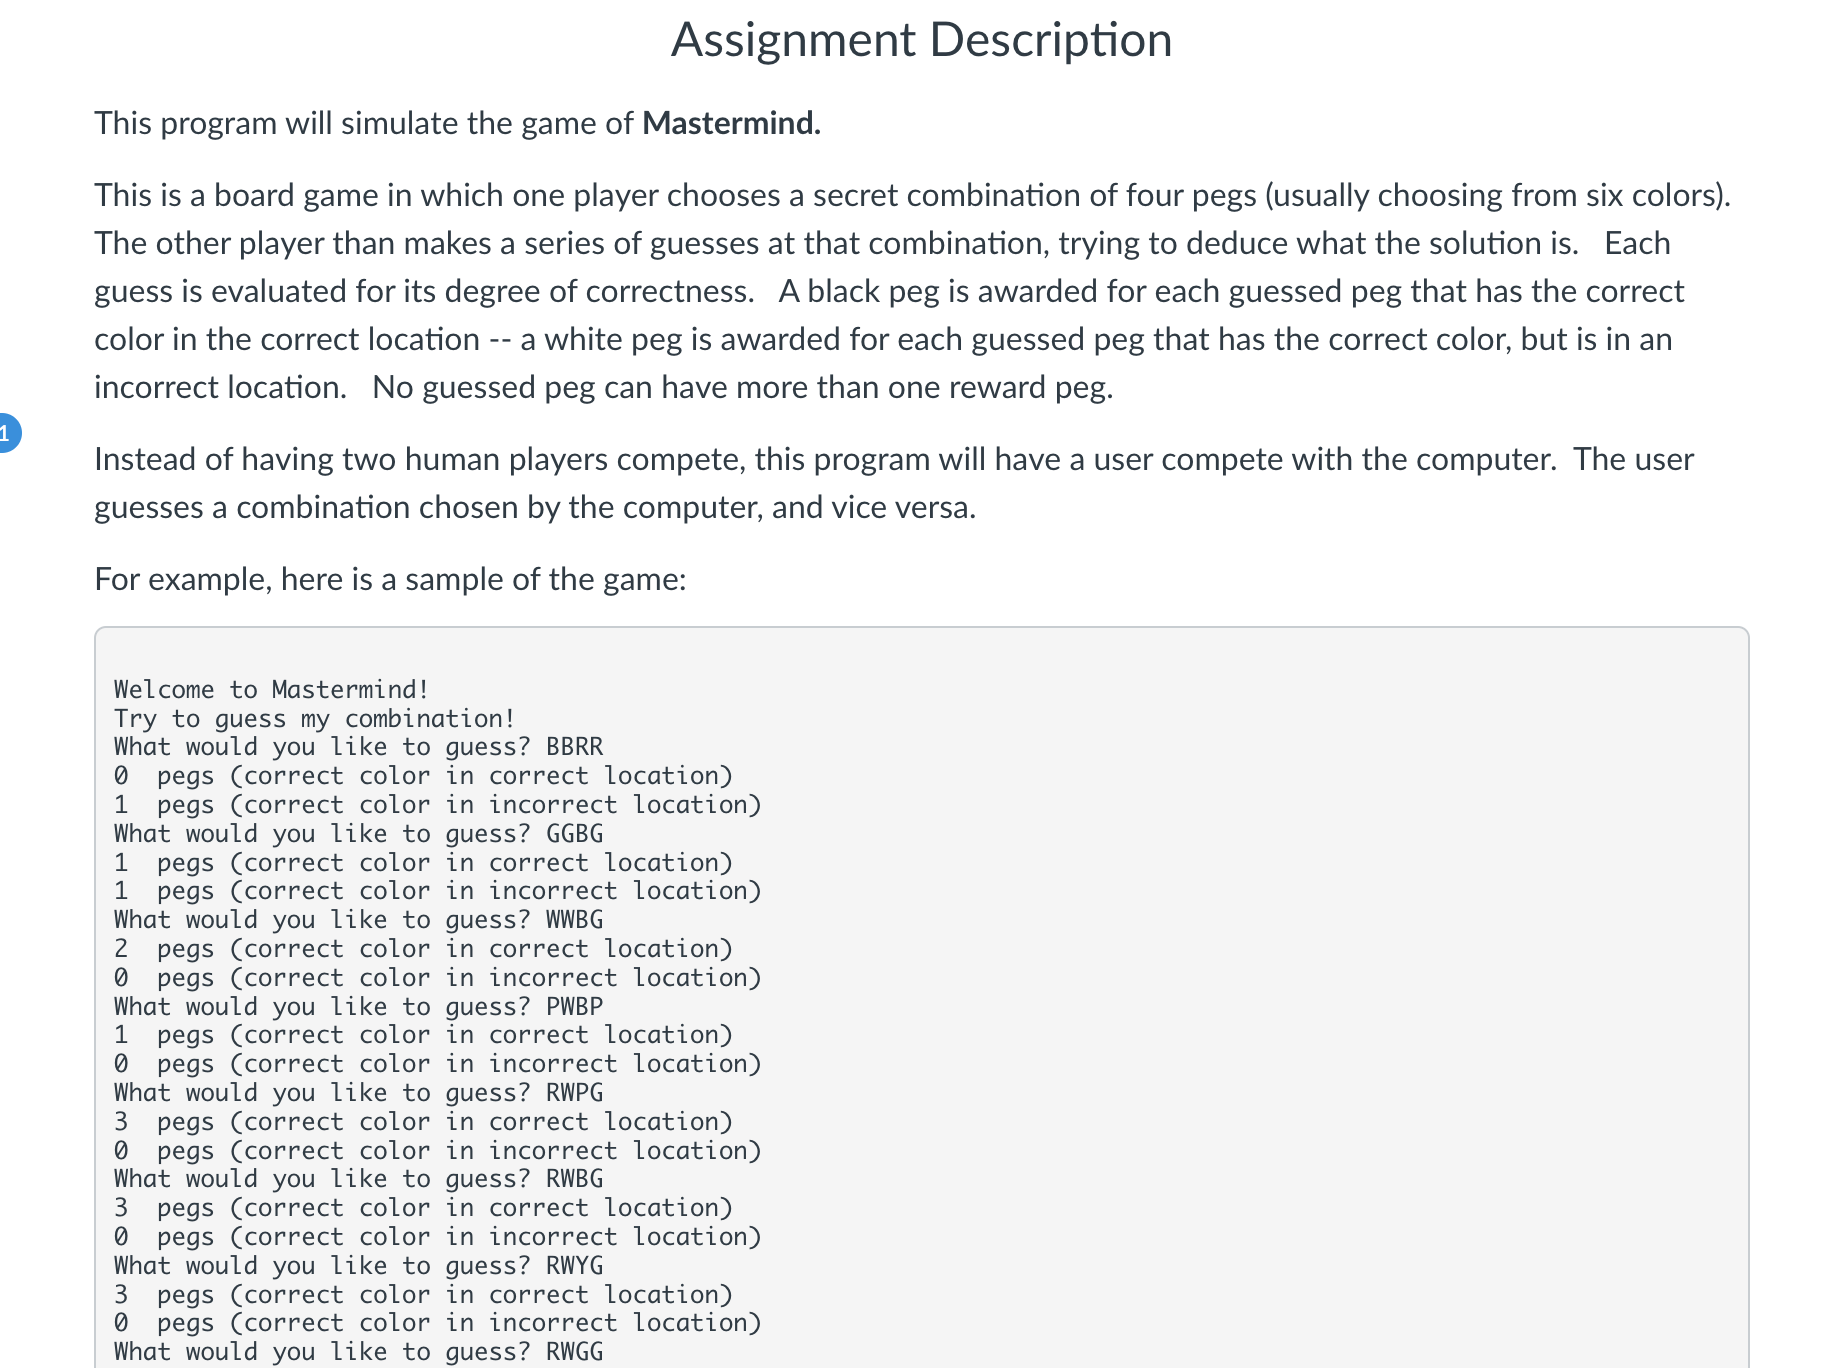This screenshot has width=1848, height=1368.
Task: Select the line reading 3 pegs correct color correct location
Action: pos(424,1121)
